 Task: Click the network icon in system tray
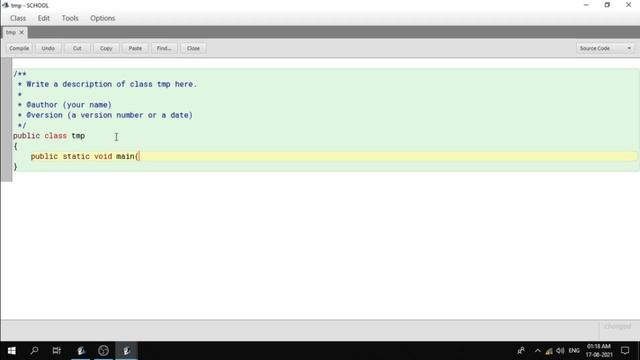coord(549,351)
